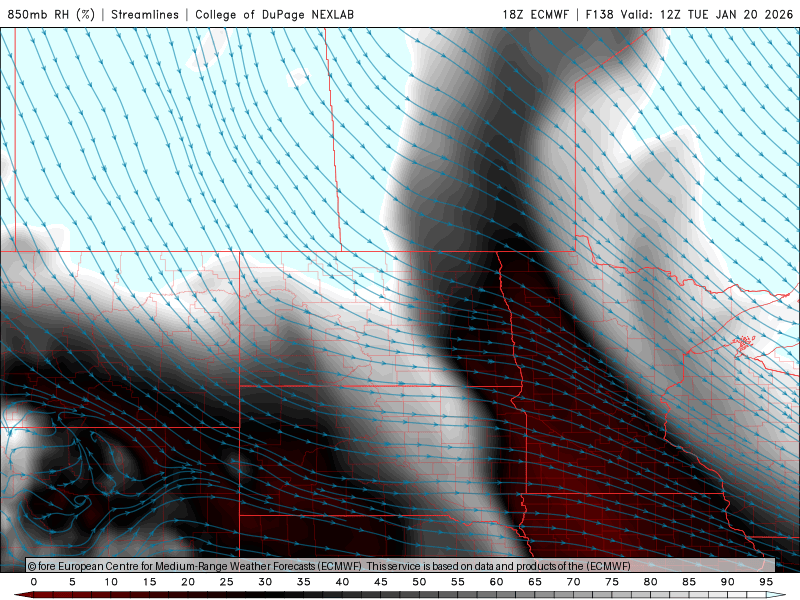
Task: Click "College of DuPage NEXLAB" header text
Action: point(274,14)
